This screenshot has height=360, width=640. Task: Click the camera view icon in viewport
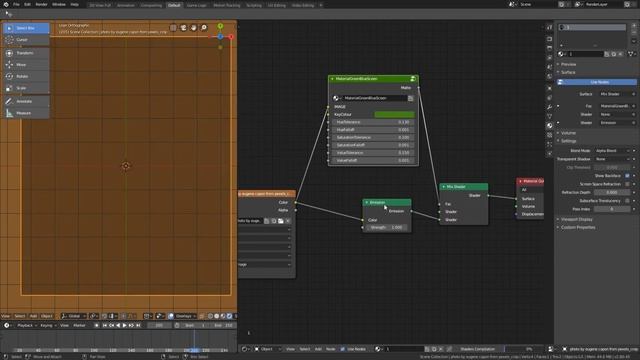click(183, 28)
